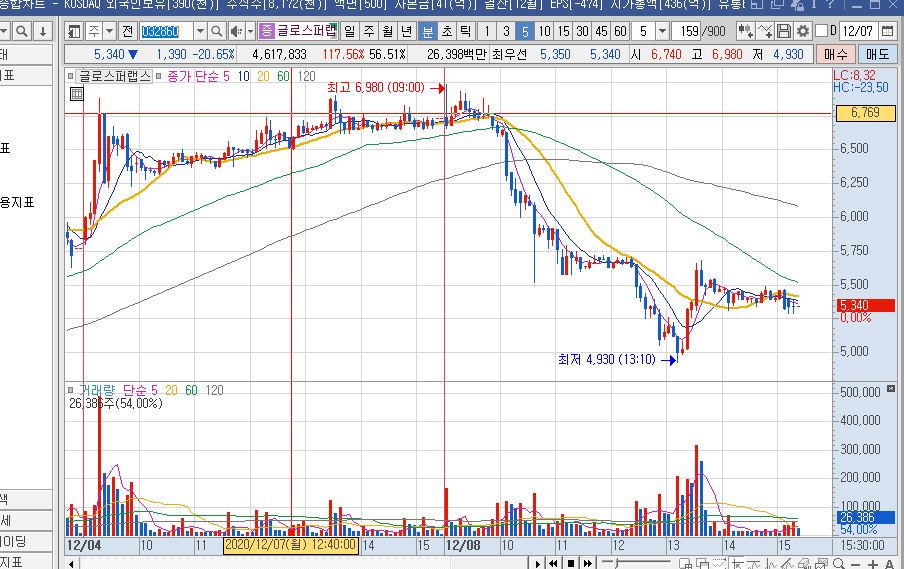Click the 최고 6,980 (09:00) high label
This screenshot has height=569, width=904.
375,88
